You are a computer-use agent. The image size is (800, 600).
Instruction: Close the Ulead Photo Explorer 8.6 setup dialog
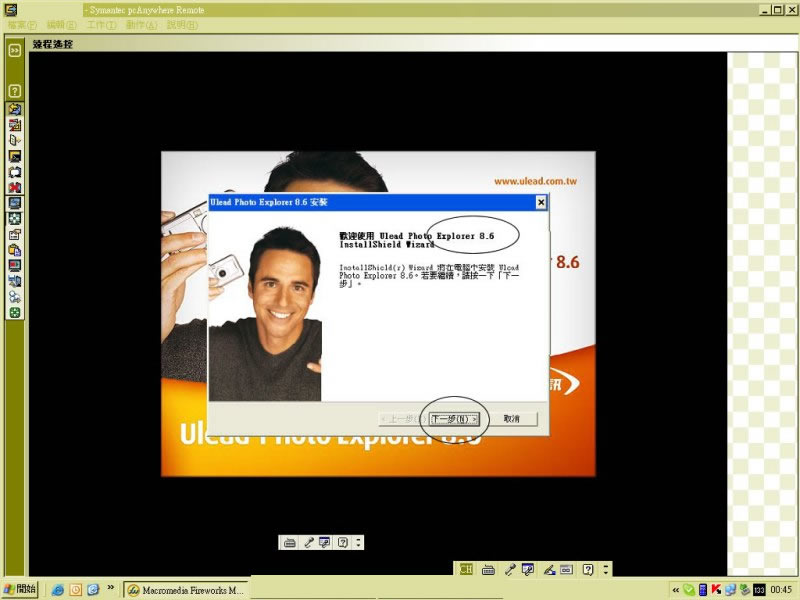541,203
